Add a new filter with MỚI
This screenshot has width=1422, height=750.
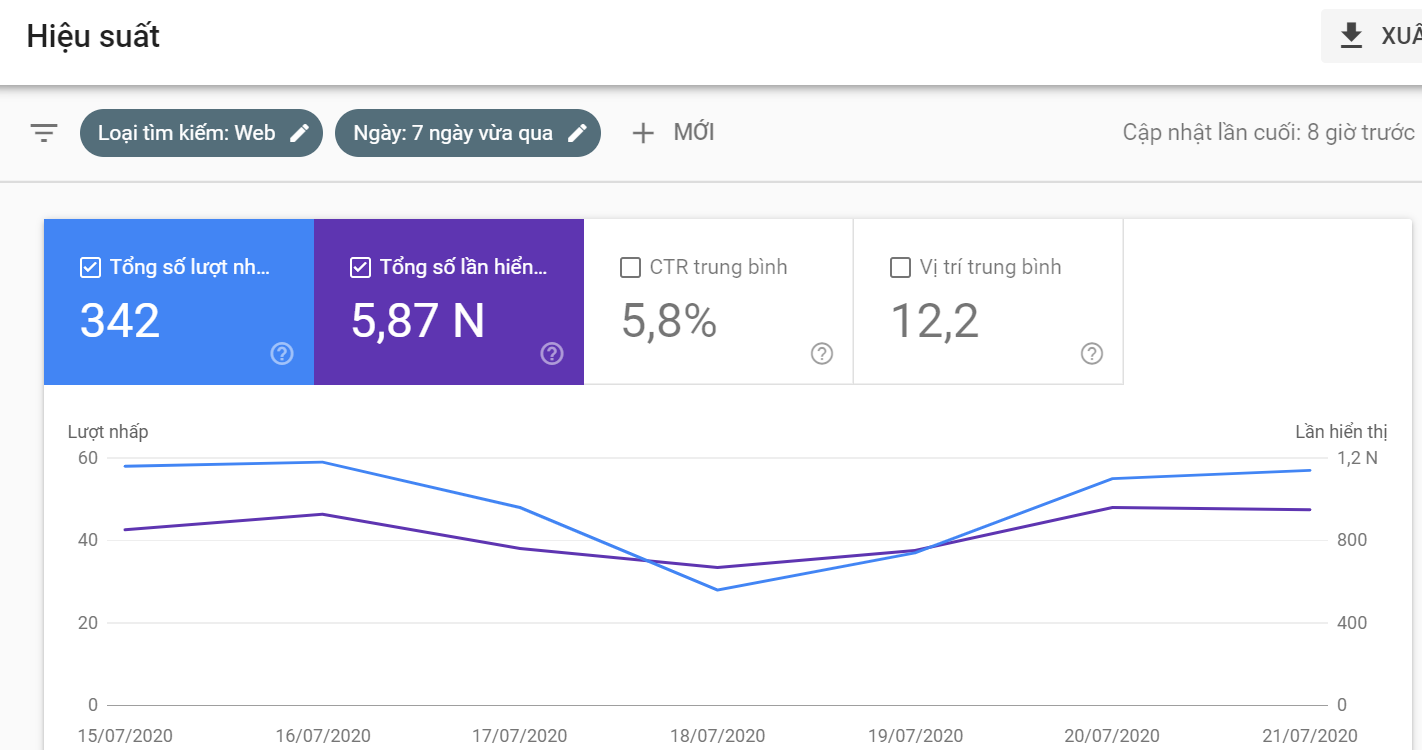point(673,133)
